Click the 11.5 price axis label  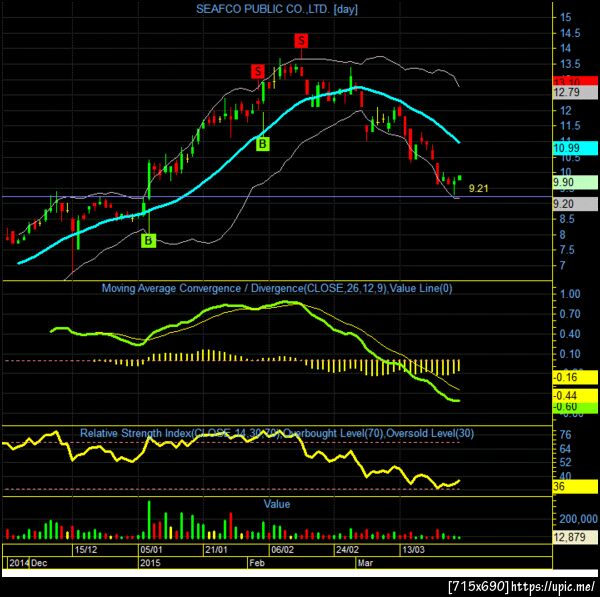pos(570,126)
